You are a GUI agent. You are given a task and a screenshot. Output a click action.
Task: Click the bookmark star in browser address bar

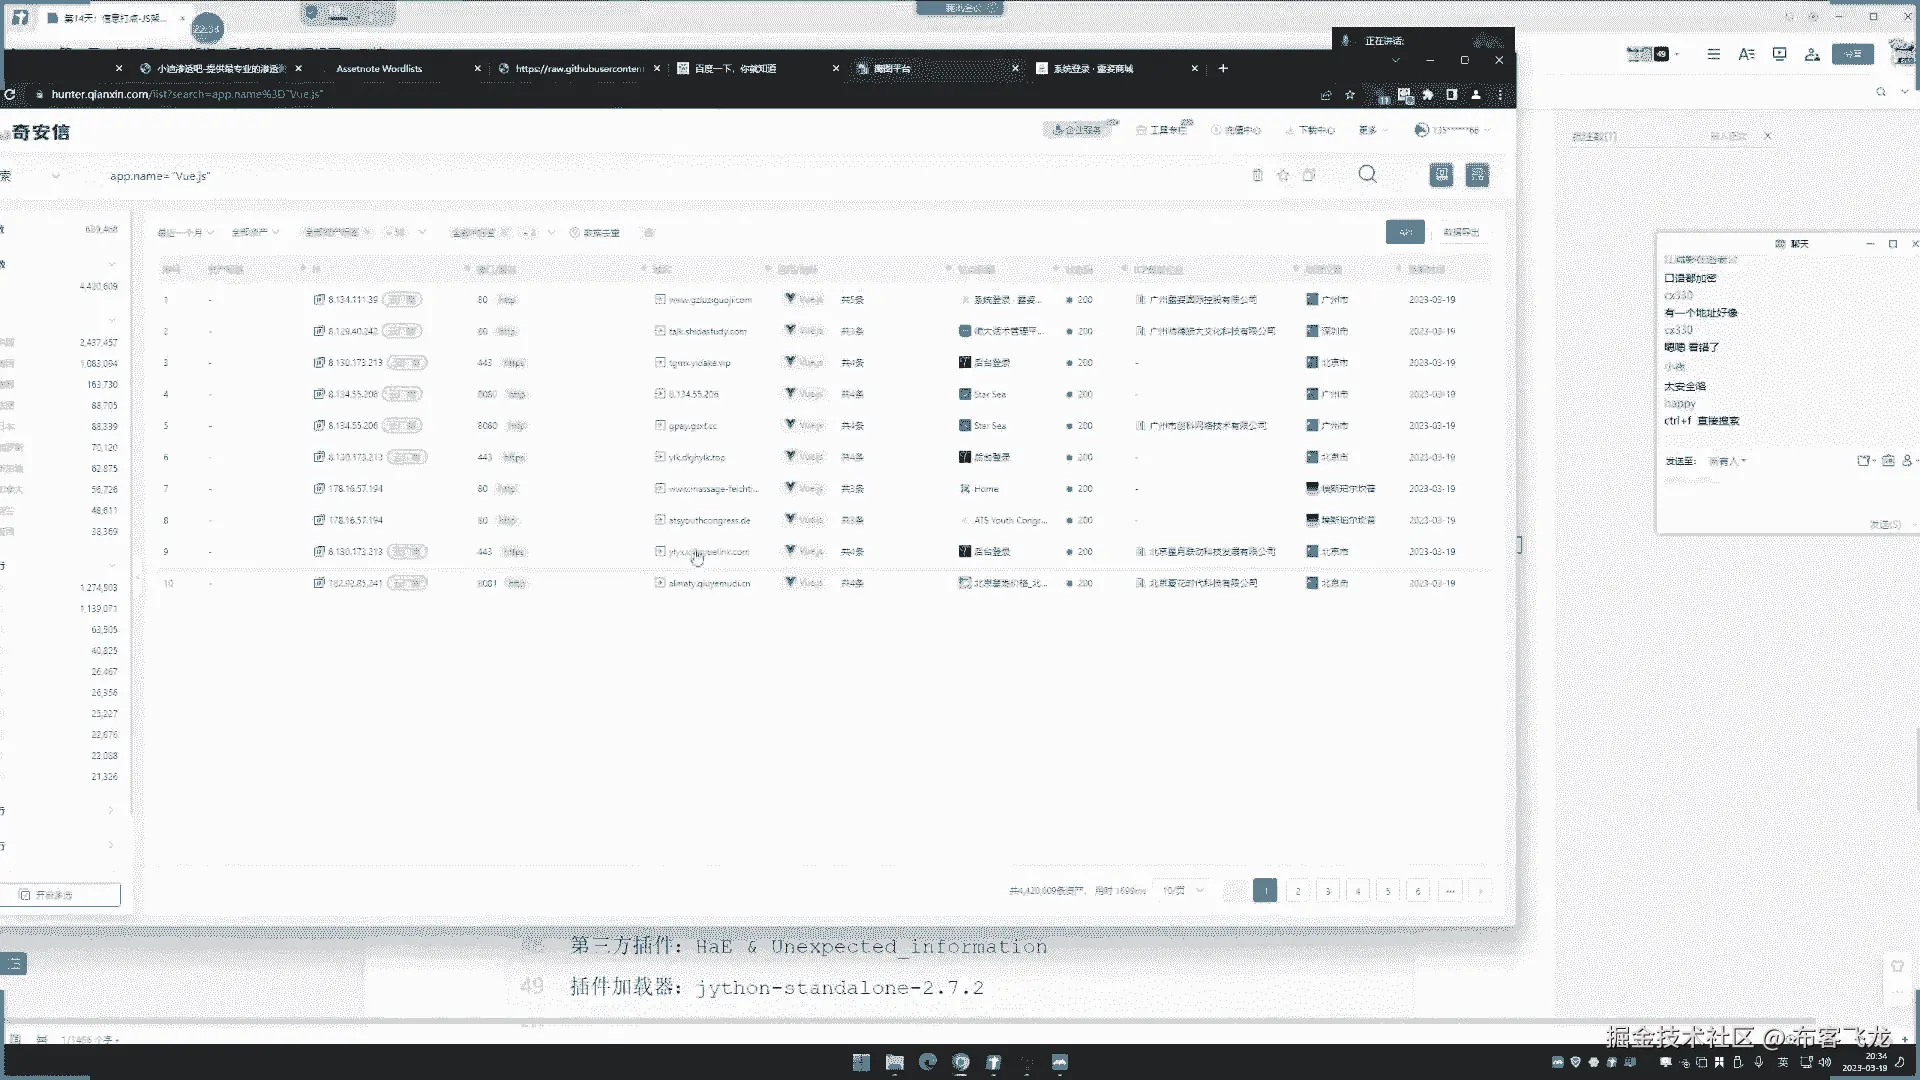pyautogui.click(x=1350, y=95)
